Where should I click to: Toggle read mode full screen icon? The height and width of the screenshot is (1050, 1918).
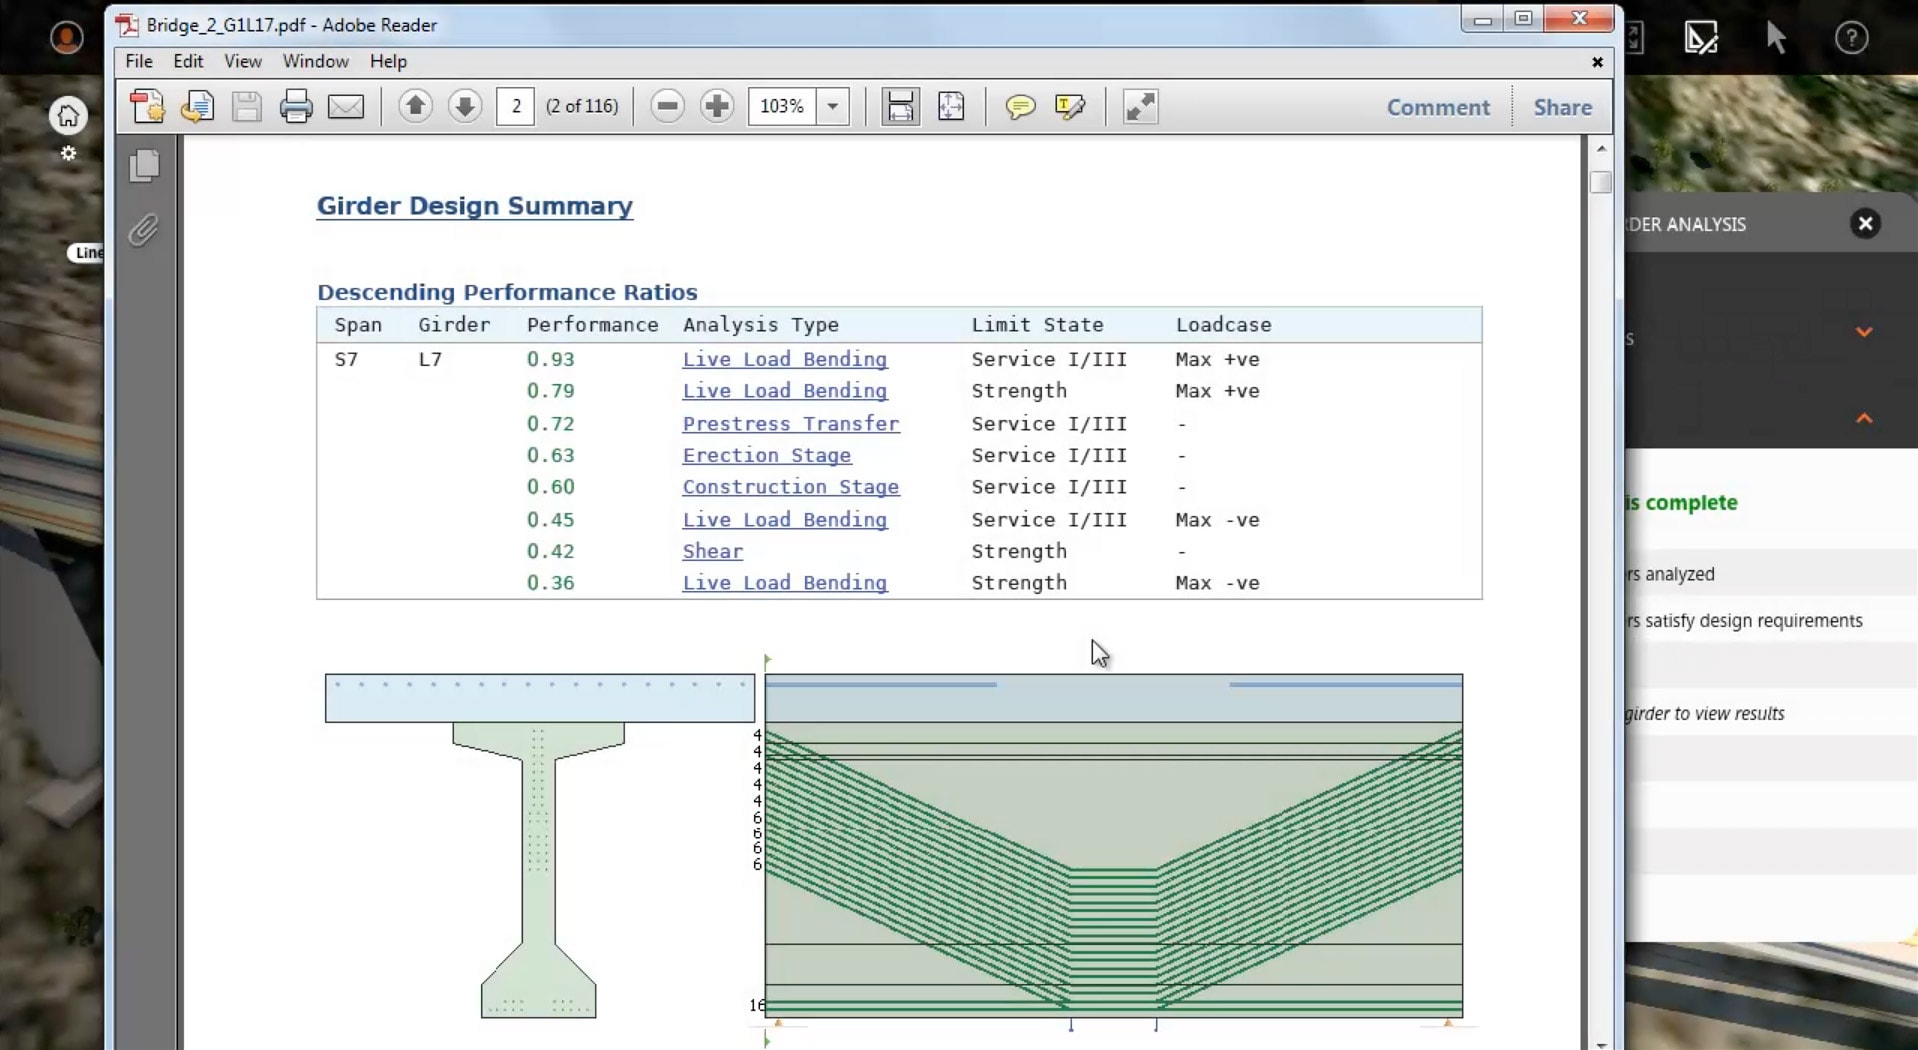pos(1140,107)
